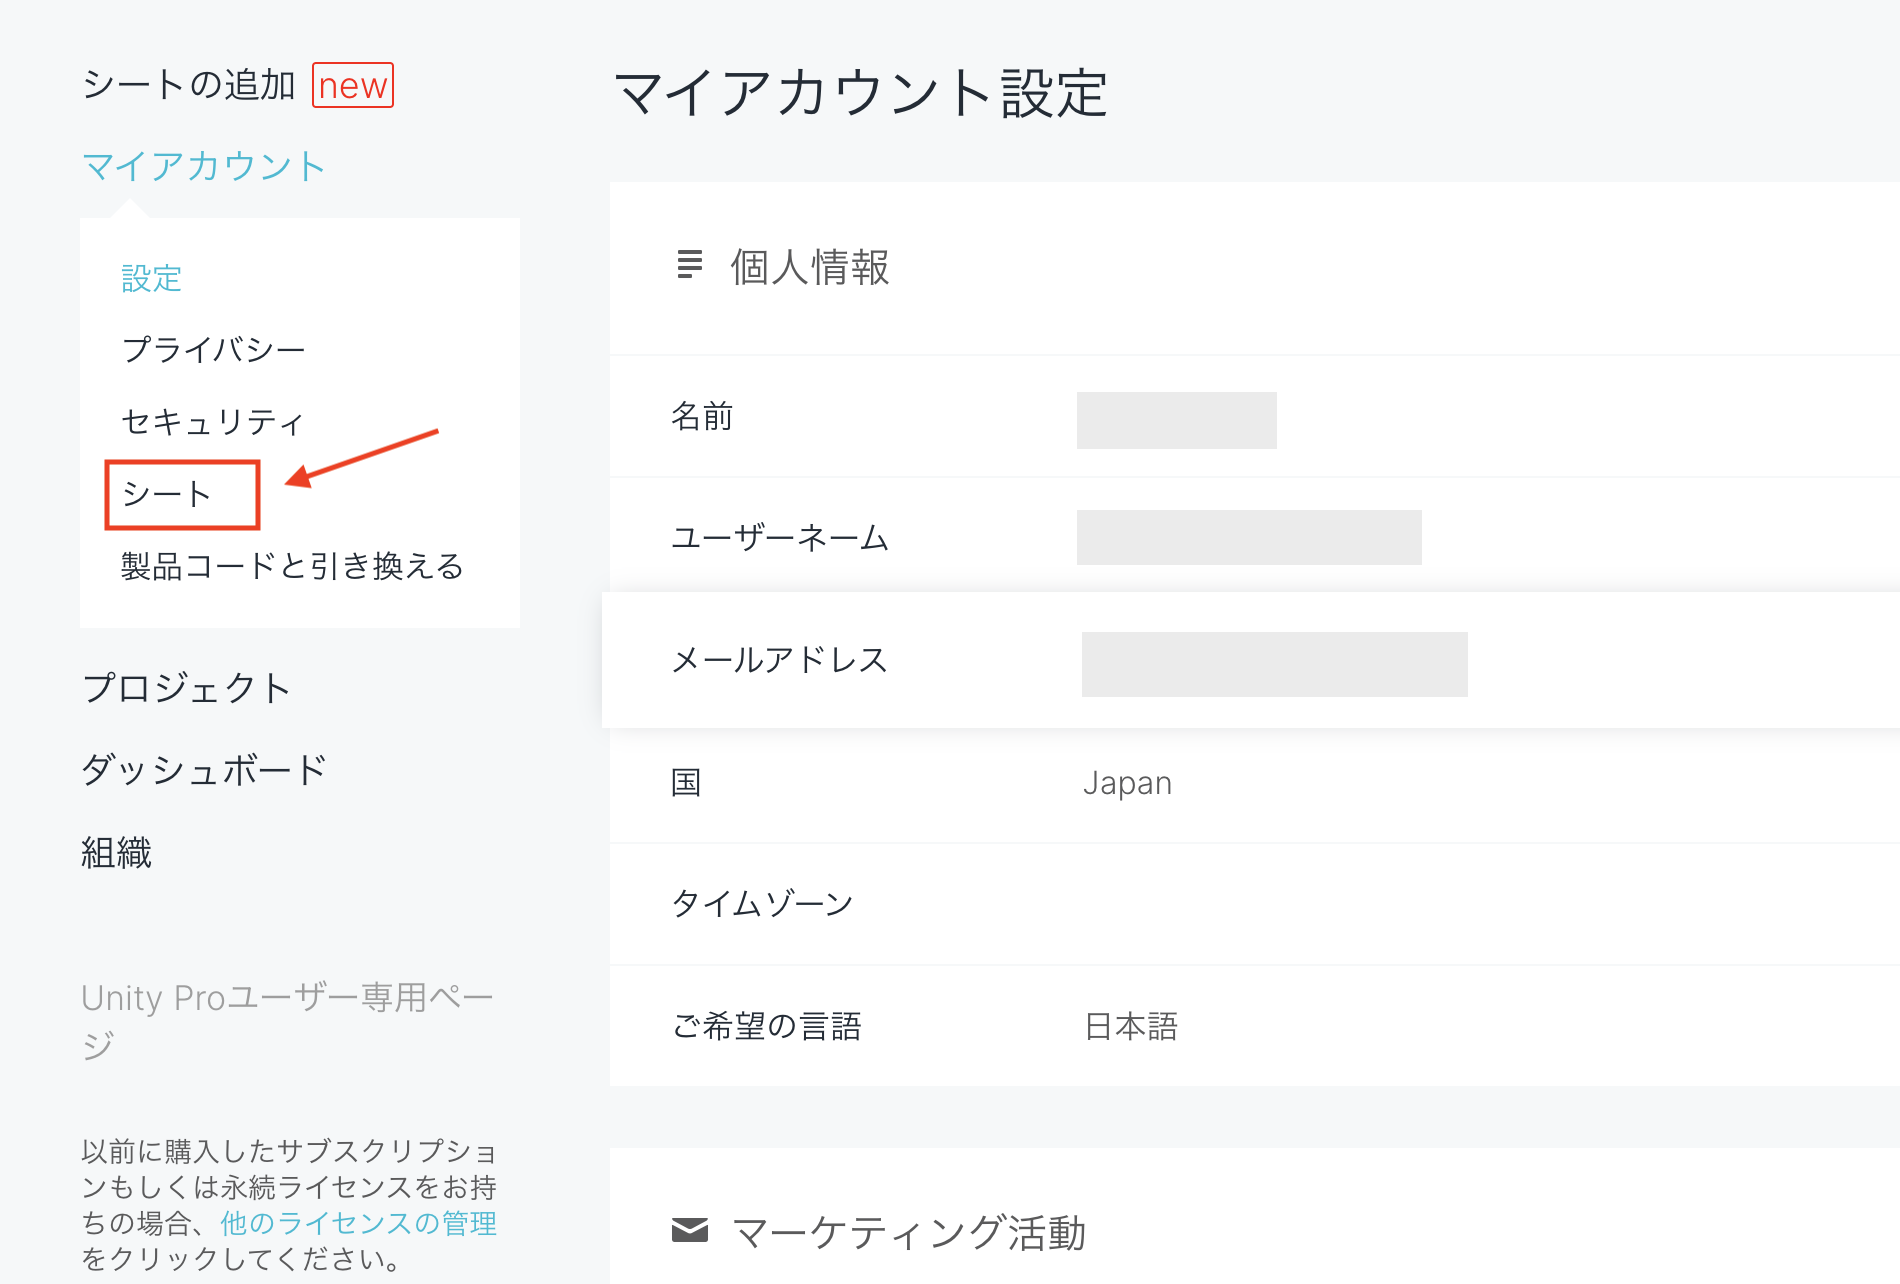
Task: Open ダッシュボード in sidebar
Action: [204, 770]
